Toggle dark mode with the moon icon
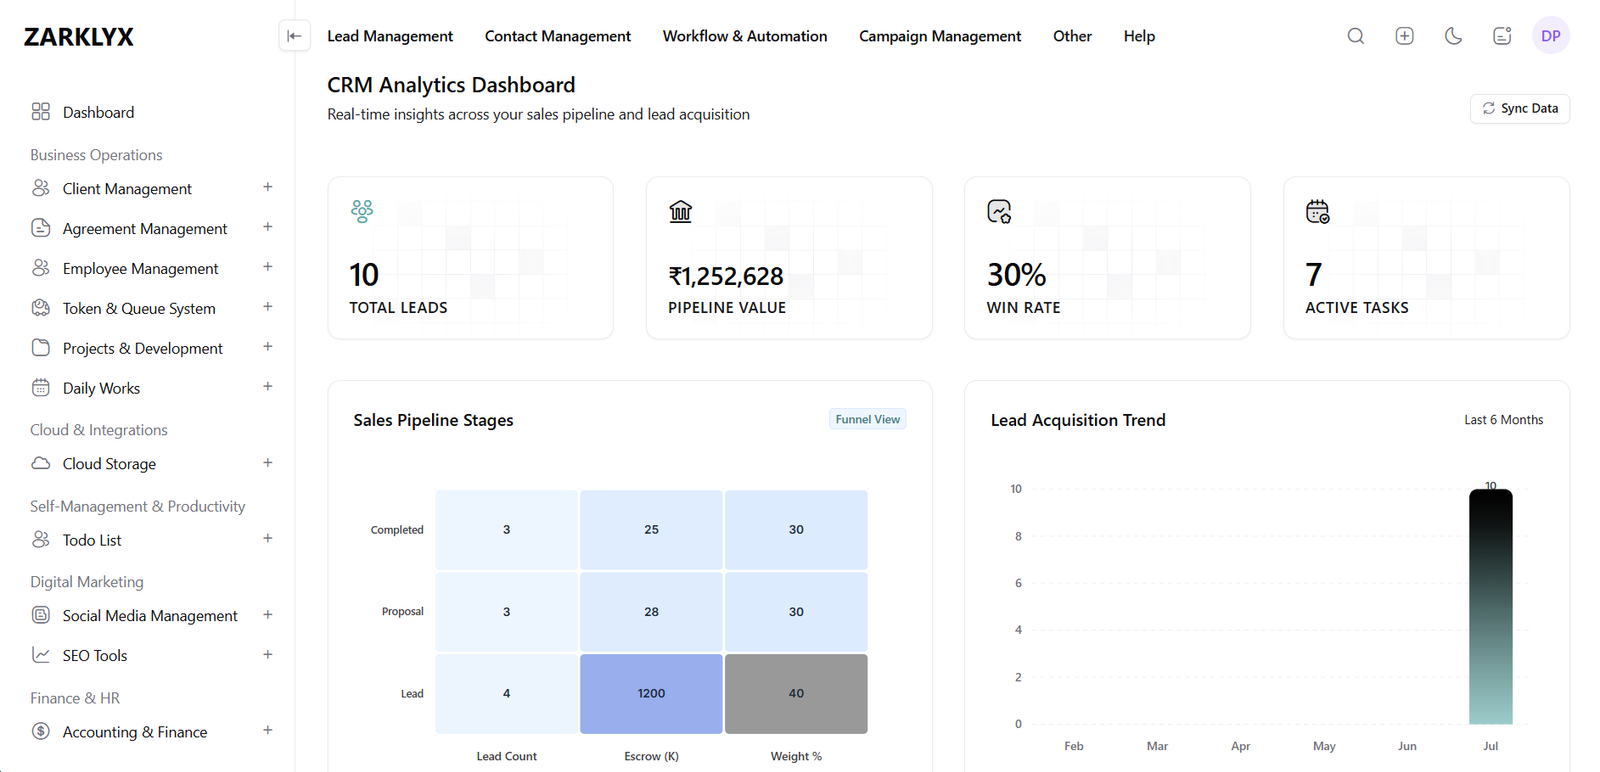 [x=1453, y=36]
